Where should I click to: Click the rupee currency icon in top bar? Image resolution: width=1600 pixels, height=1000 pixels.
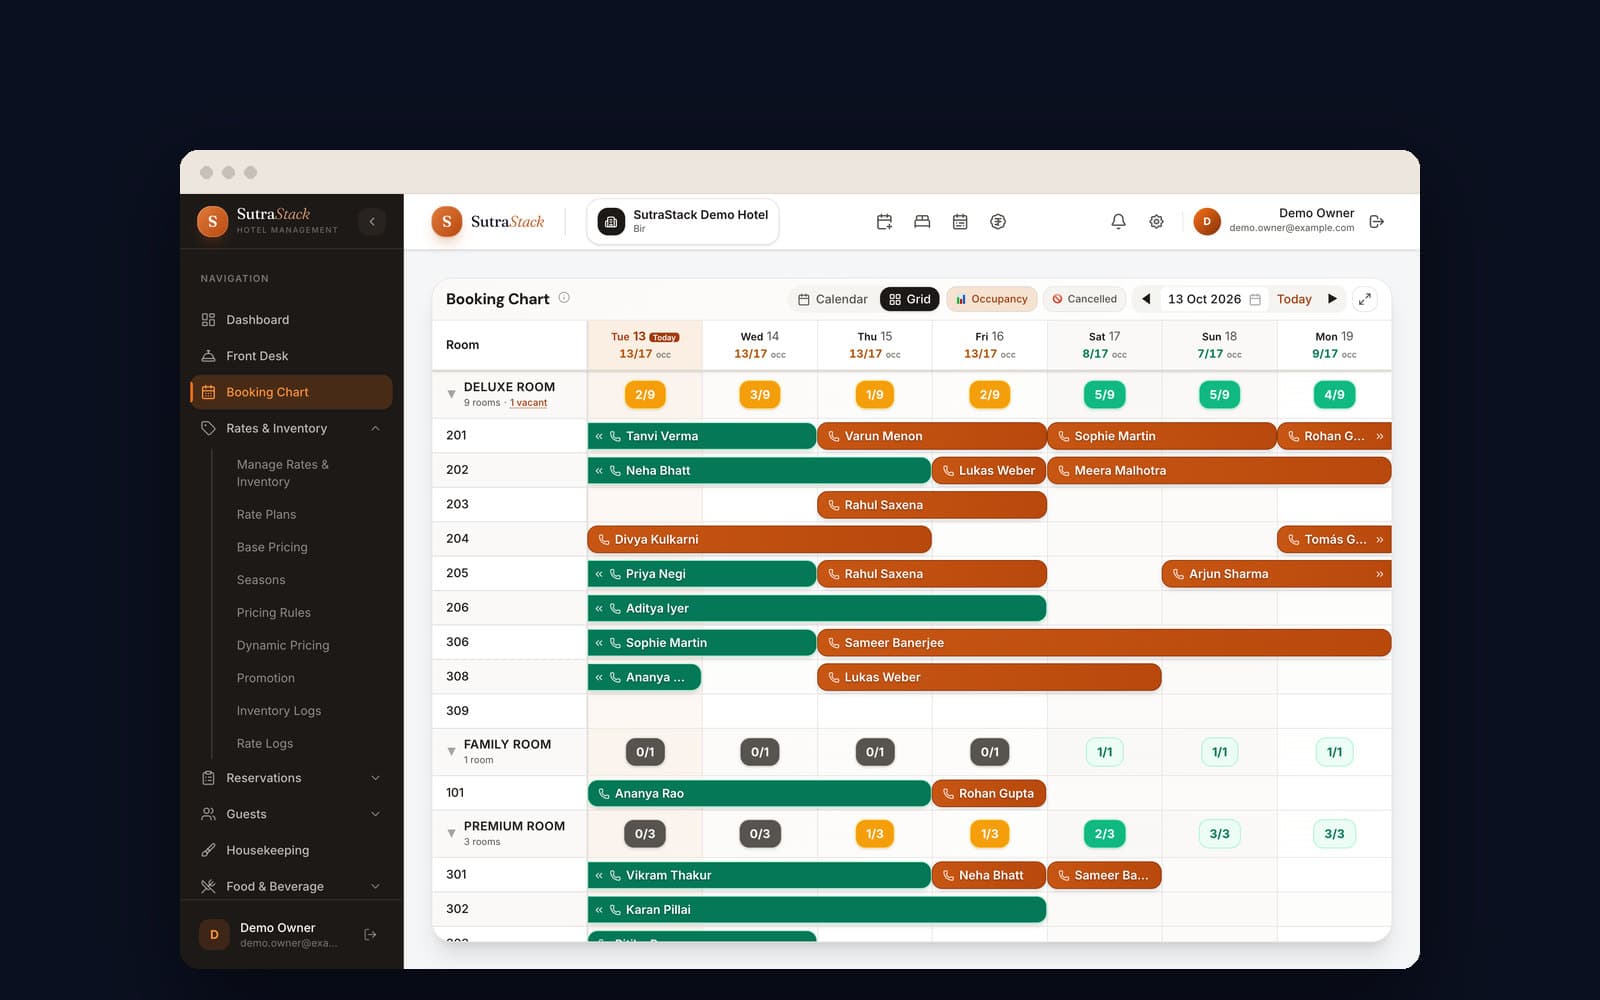998,222
